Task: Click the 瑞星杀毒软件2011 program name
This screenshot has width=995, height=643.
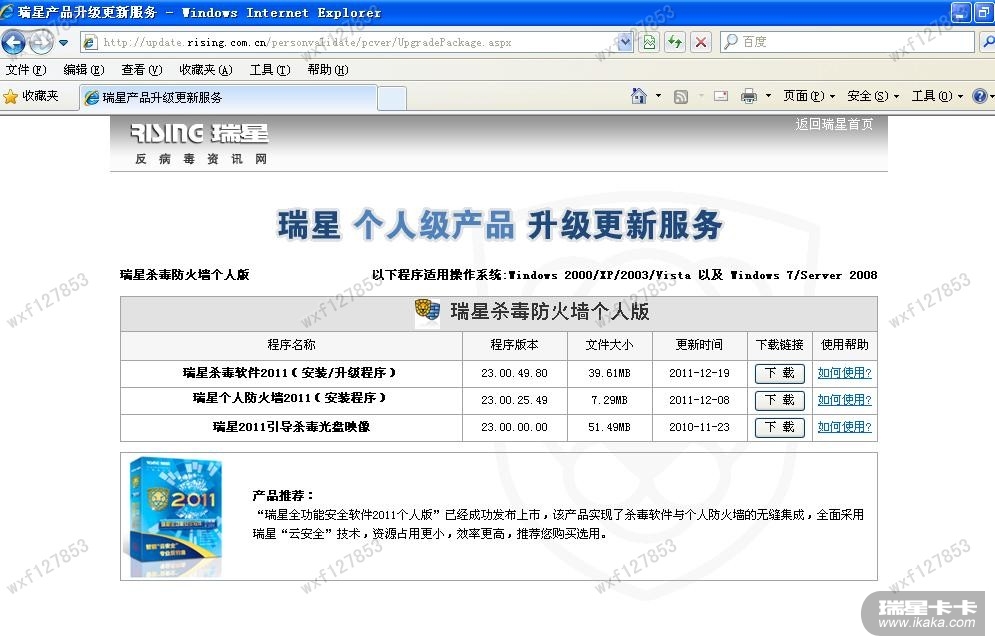Action: pos(289,373)
